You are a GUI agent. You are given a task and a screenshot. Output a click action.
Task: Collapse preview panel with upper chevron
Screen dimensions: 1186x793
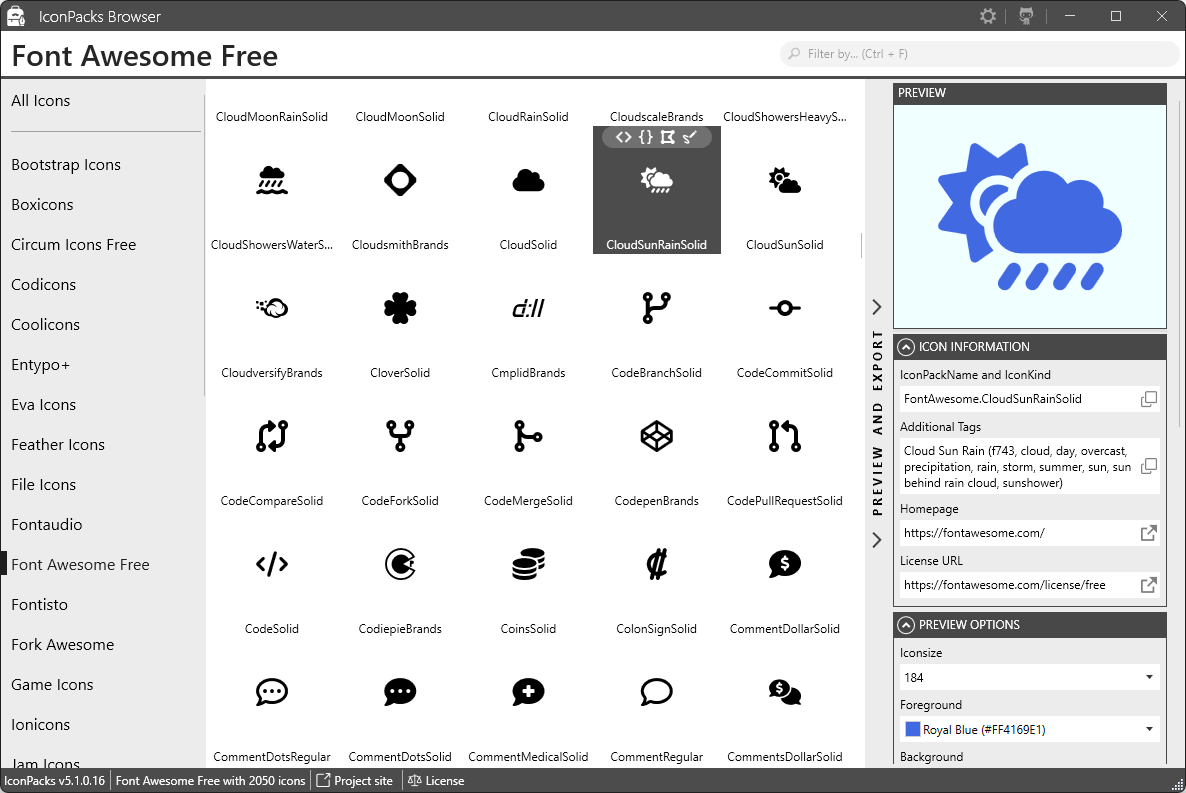(x=877, y=306)
